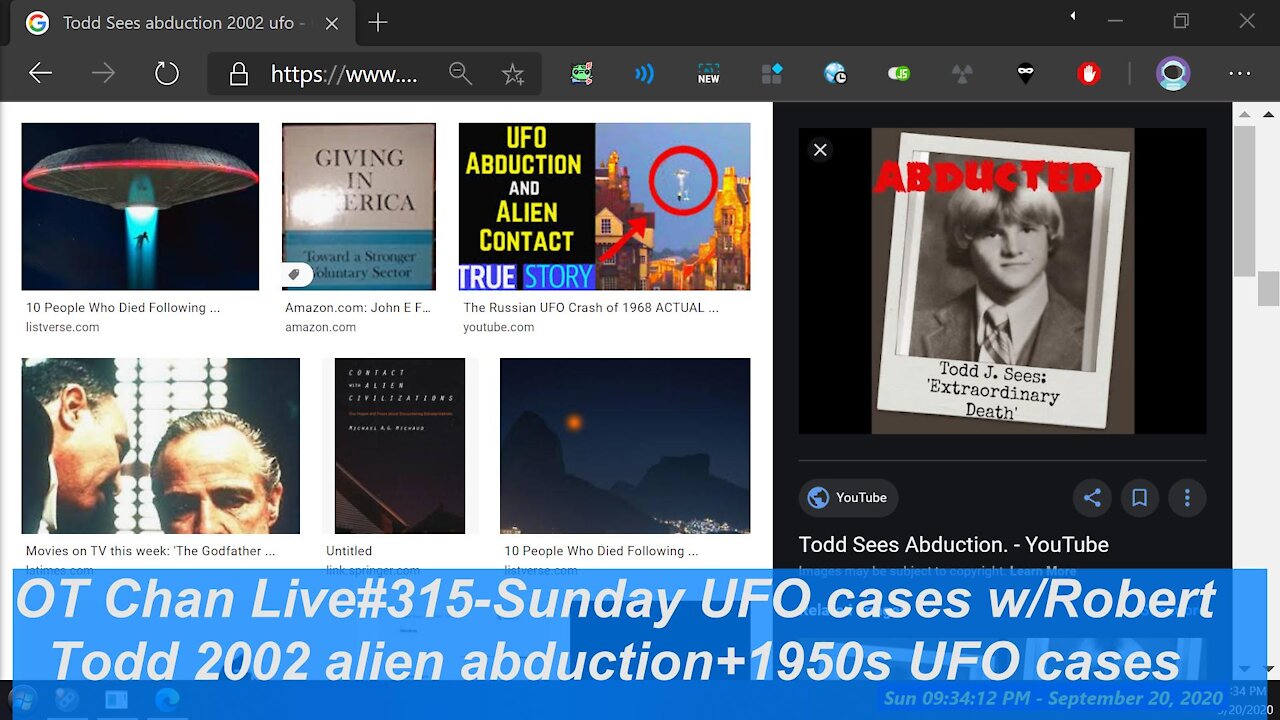
Task: Click the globe with clock extension icon
Action: [x=835, y=73]
